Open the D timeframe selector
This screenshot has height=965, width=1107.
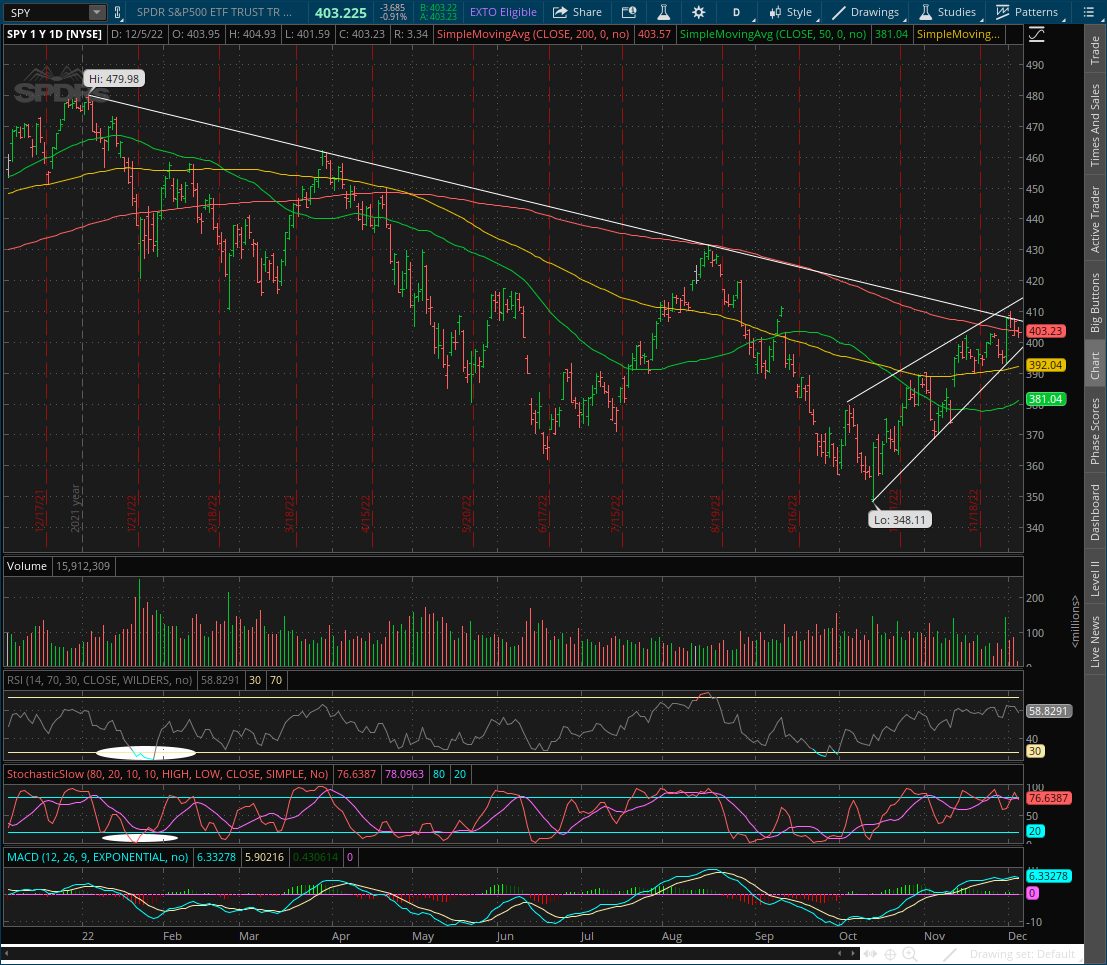pyautogui.click(x=736, y=12)
